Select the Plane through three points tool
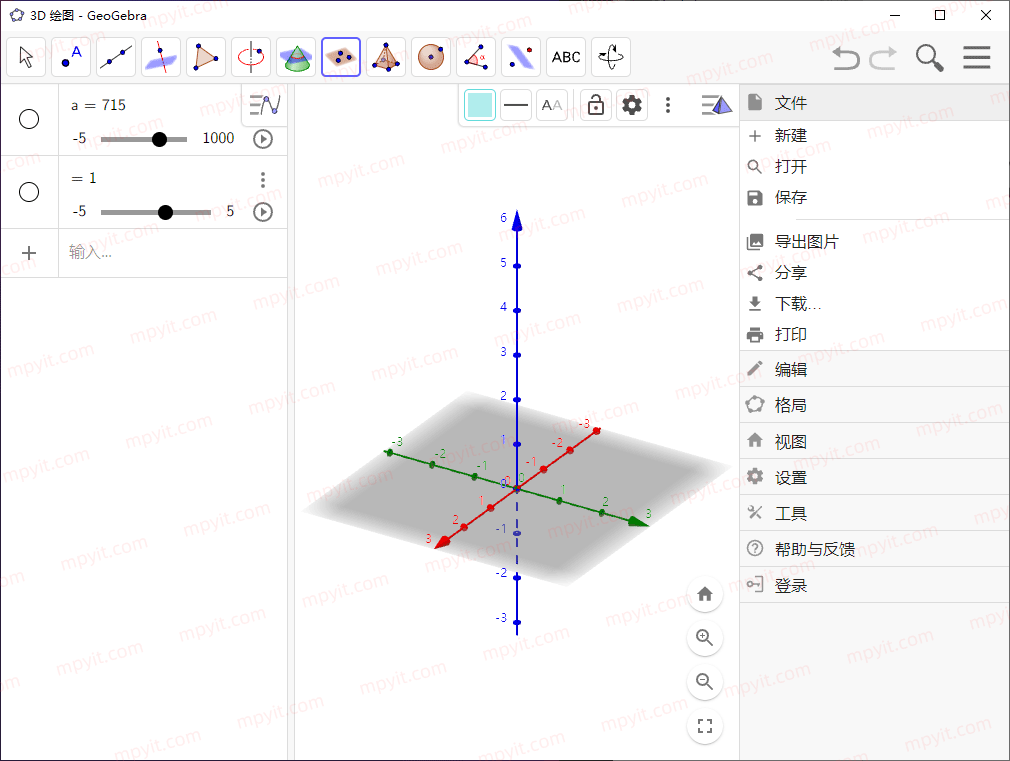The image size is (1010, 761). [341, 57]
